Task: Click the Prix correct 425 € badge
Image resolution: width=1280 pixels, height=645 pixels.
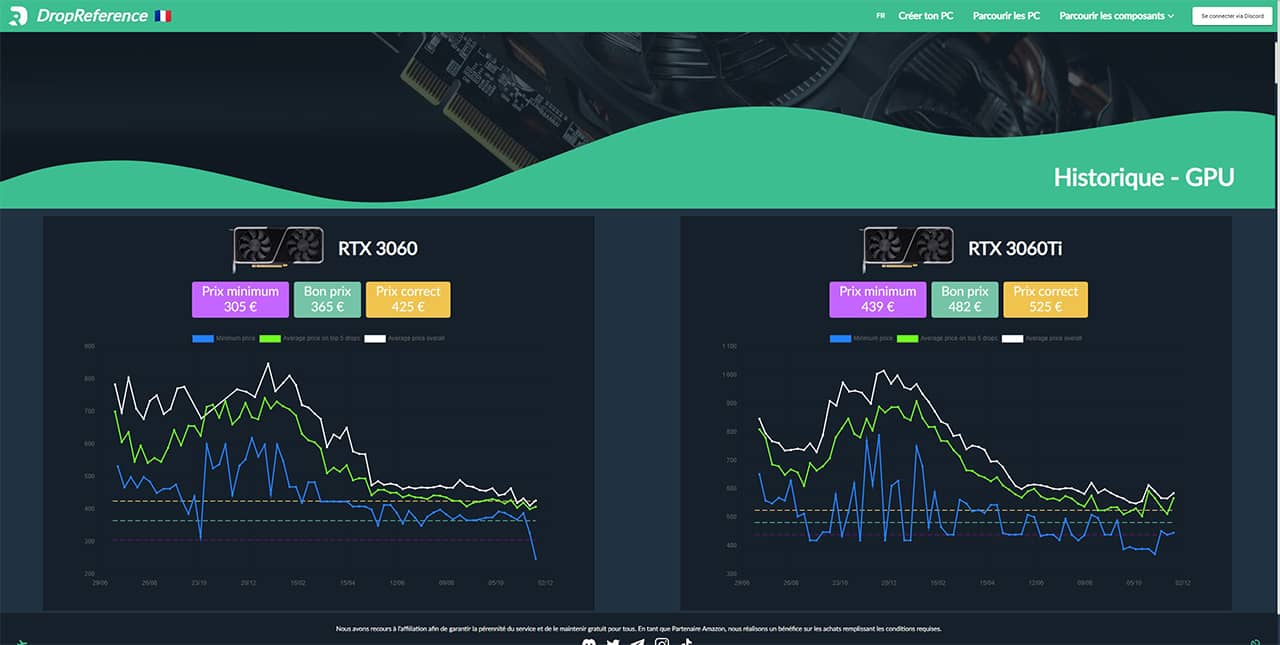Action: pyautogui.click(x=408, y=299)
